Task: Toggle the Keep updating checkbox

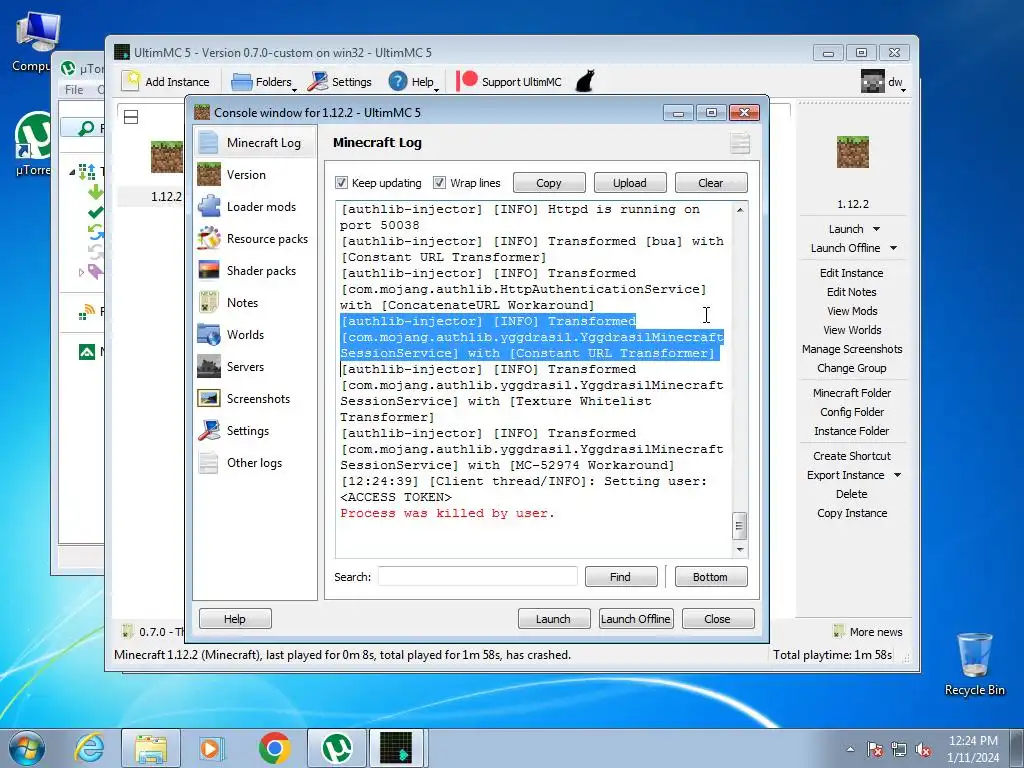Action: pos(342,182)
